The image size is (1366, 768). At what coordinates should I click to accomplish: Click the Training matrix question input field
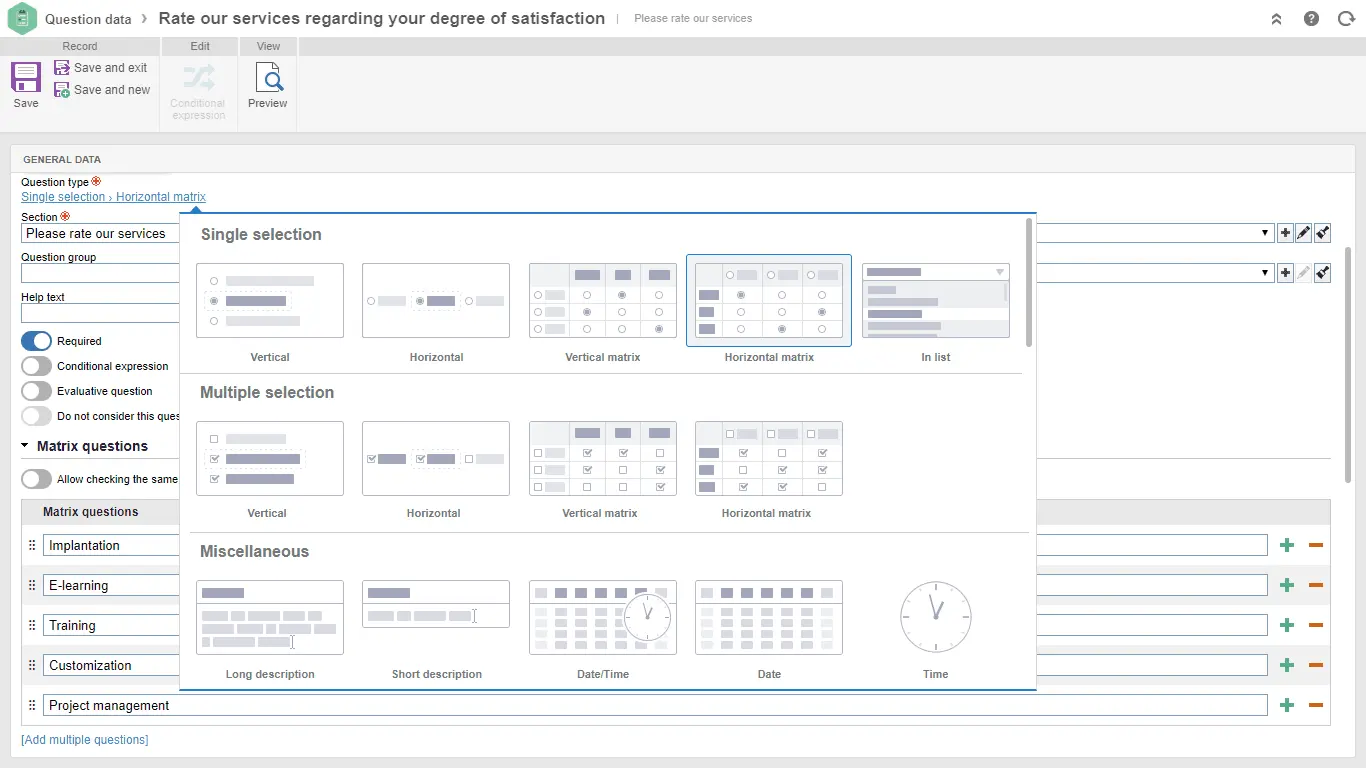point(110,625)
